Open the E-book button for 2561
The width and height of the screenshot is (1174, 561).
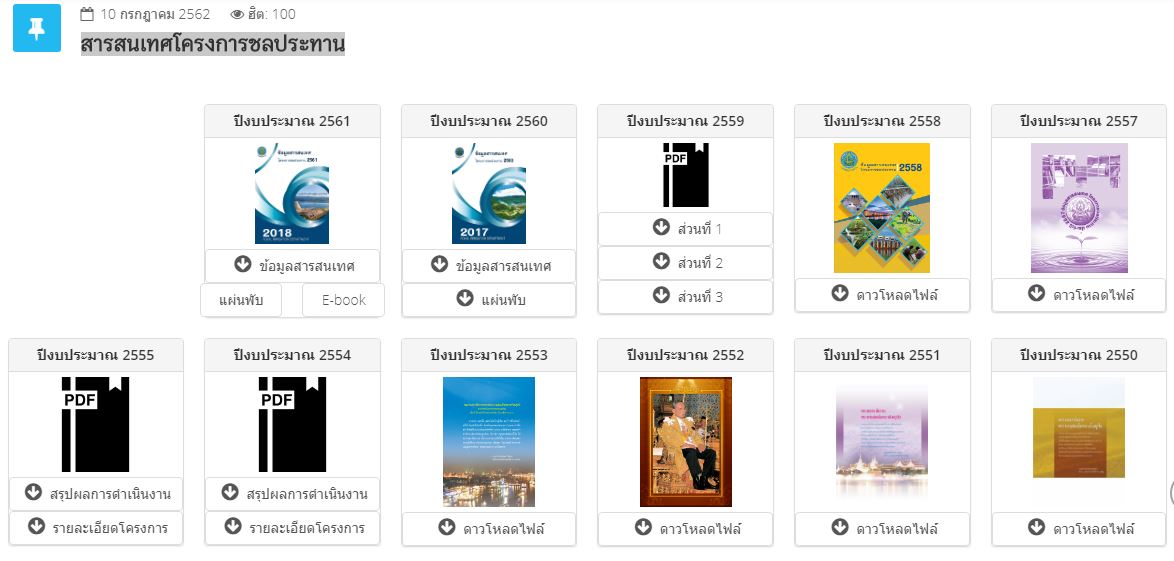pyautogui.click(x=343, y=300)
